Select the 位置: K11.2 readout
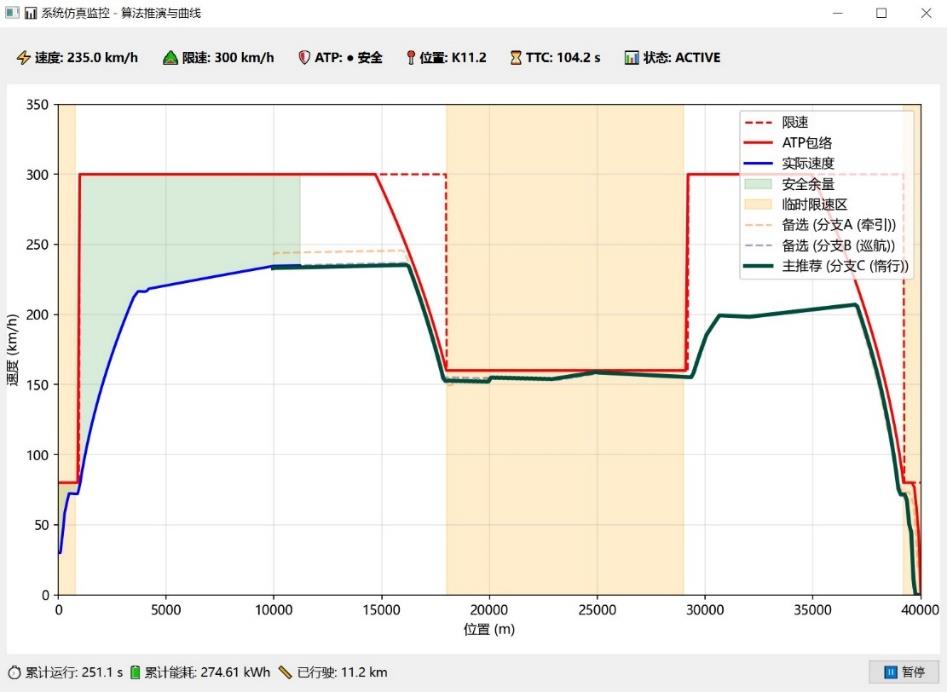 point(453,57)
